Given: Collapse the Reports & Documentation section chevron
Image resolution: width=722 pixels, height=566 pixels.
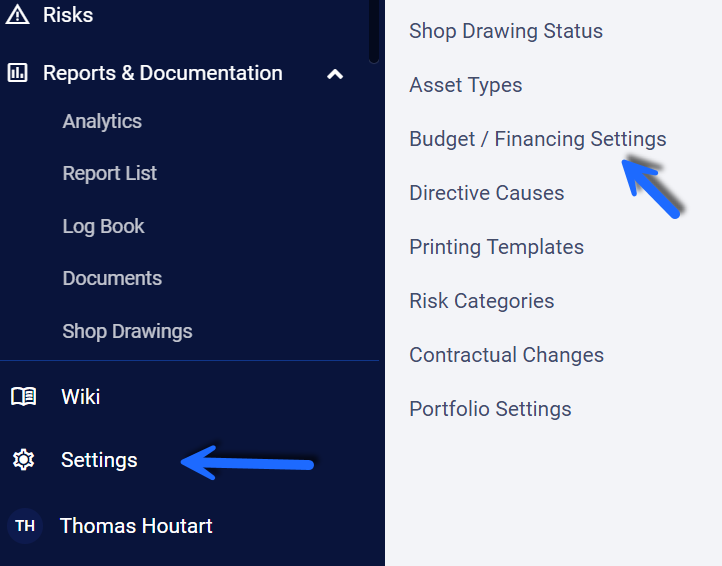Looking at the screenshot, I should (335, 74).
